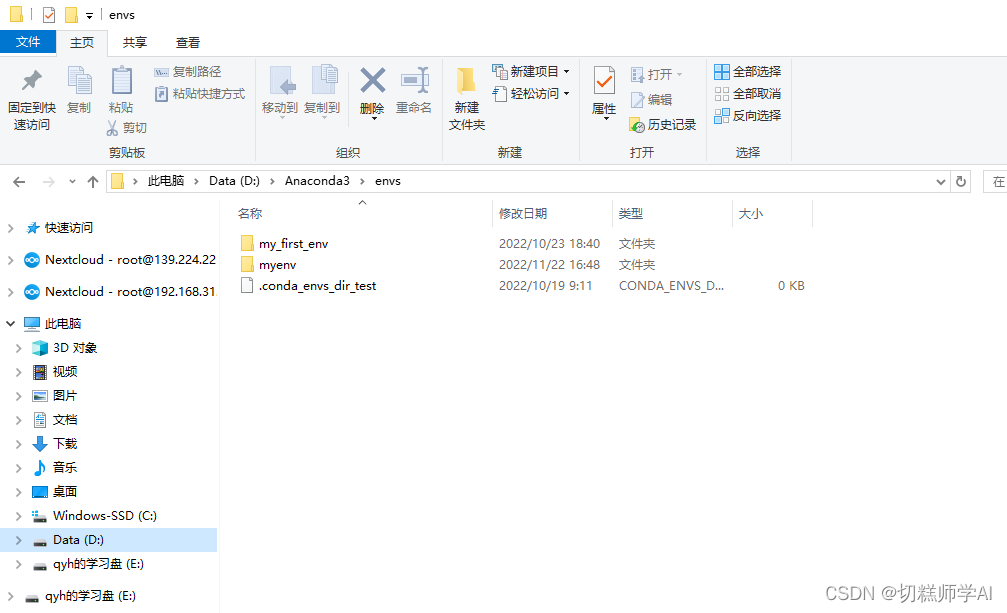
Task: Sort by Name (名称) column header
Action: point(250,214)
